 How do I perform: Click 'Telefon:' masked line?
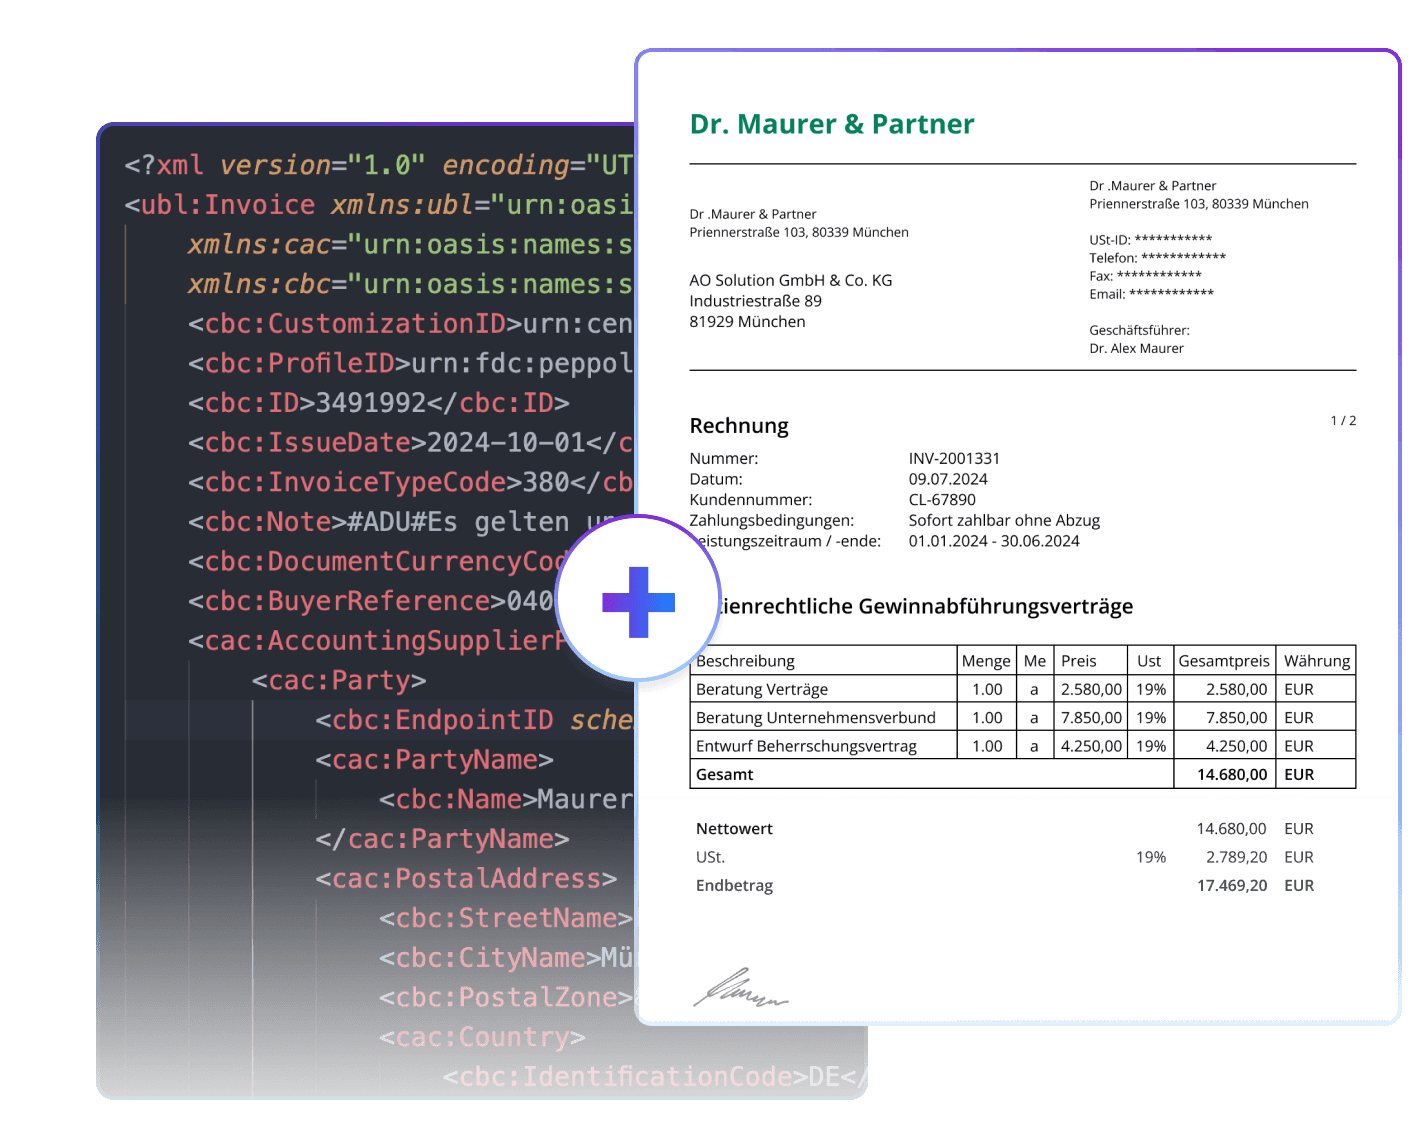click(1157, 258)
